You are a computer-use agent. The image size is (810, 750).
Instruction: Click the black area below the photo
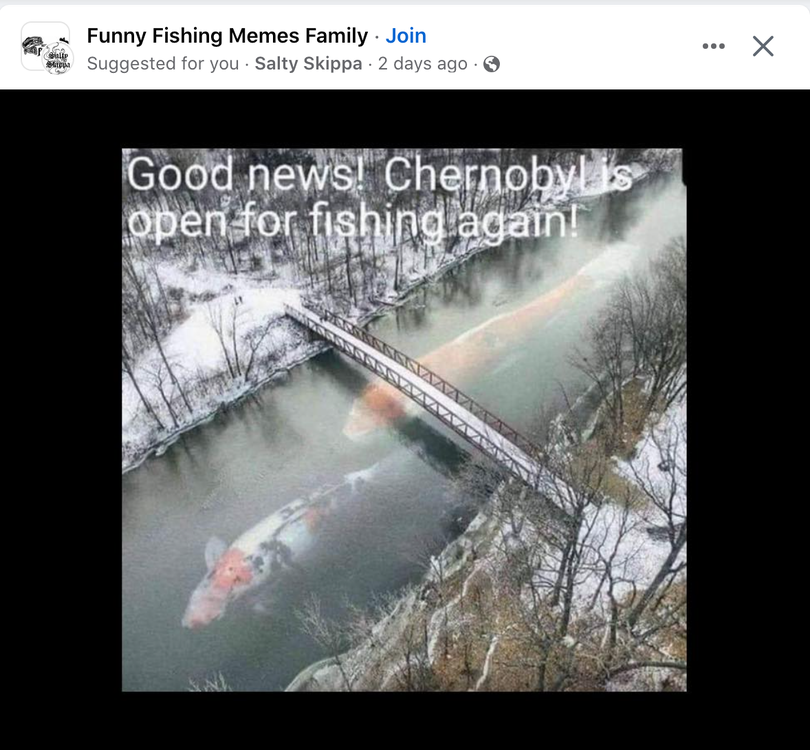(404, 721)
